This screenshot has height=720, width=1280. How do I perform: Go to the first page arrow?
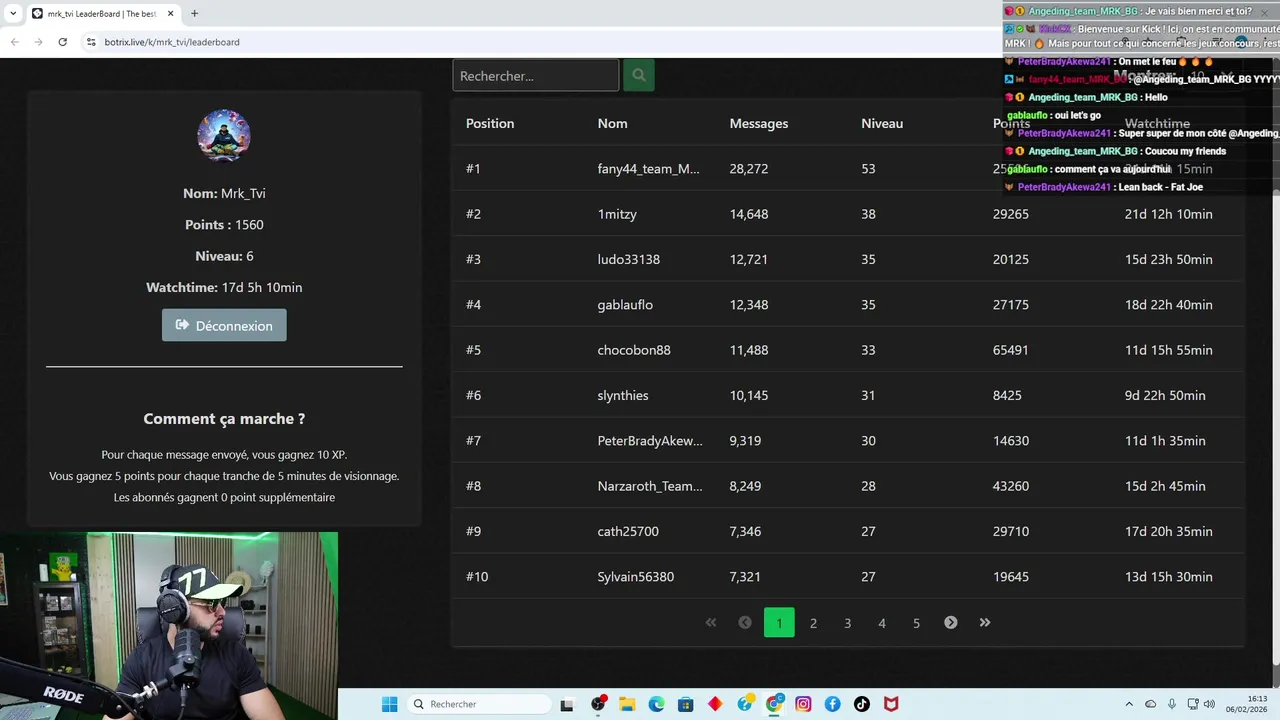711,623
